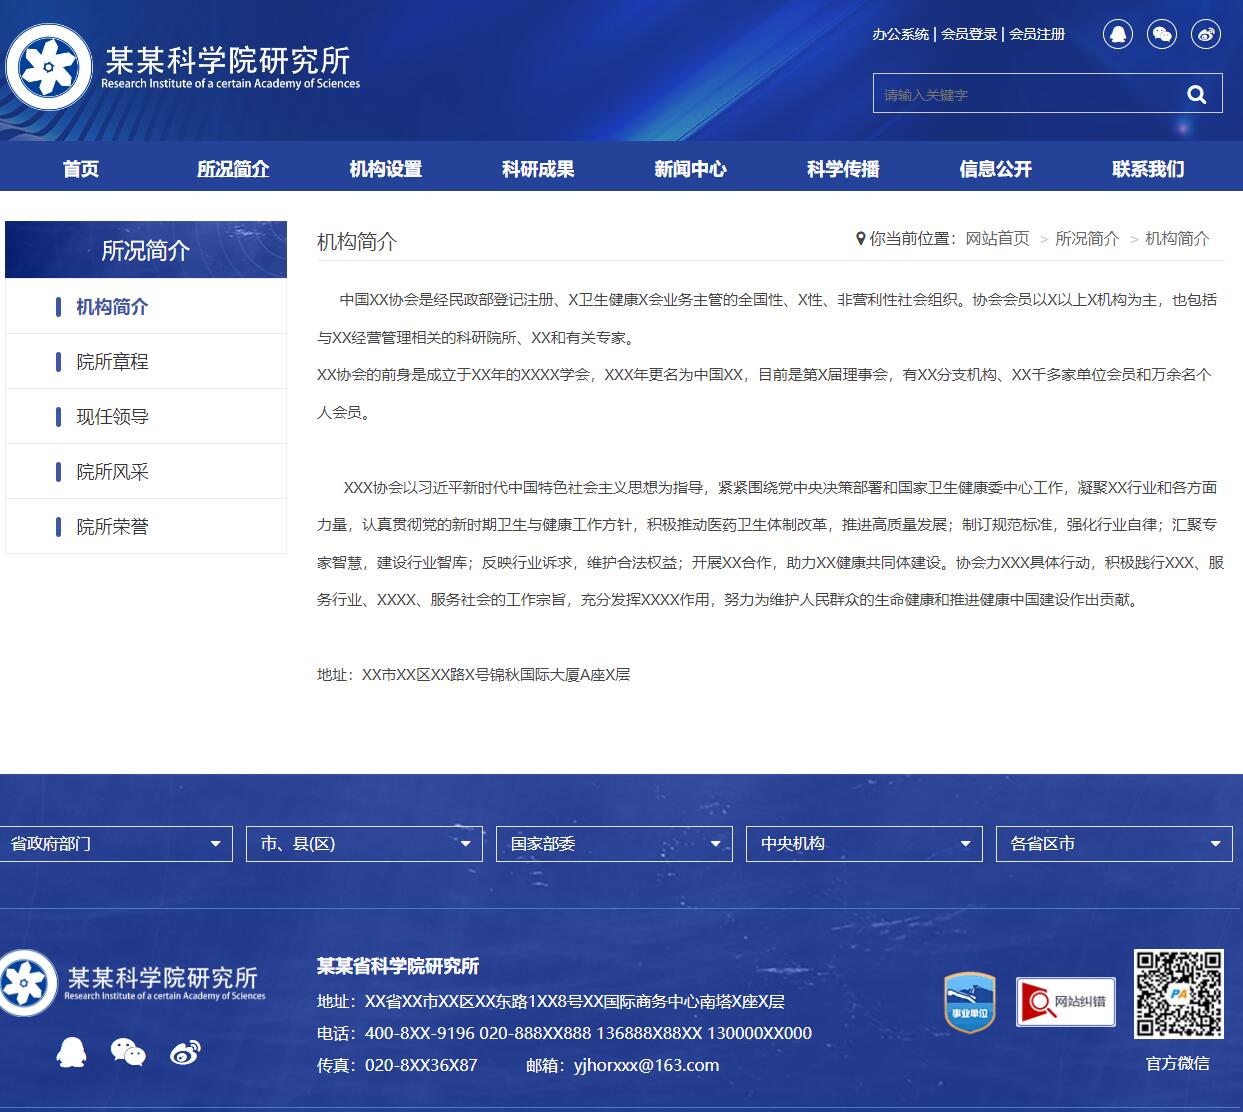Click the search magnifier icon
Image resolution: width=1243 pixels, height=1112 pixels.
1196,94
